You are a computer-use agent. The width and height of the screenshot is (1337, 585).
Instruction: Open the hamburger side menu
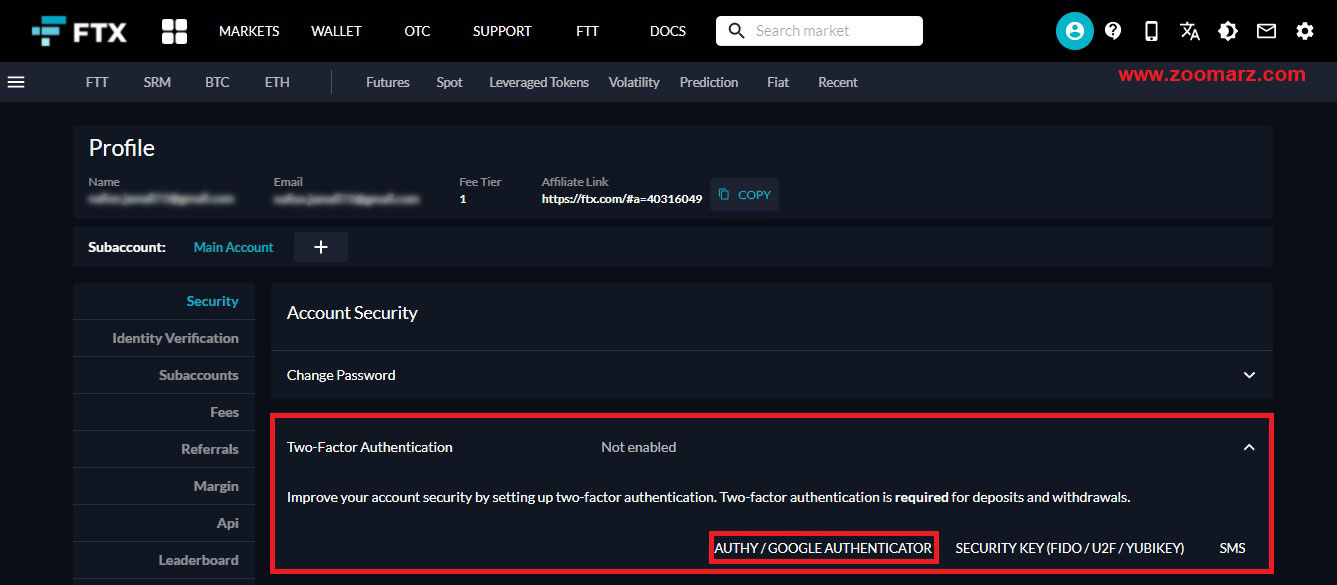tap(16, 82)
